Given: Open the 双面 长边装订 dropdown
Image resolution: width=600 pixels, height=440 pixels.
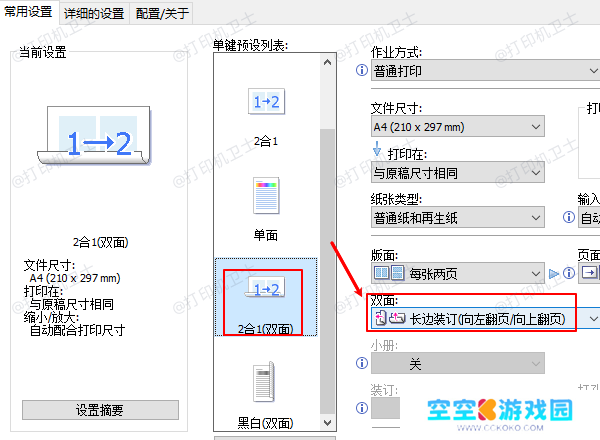Looking at the screenshot, I should pyautogui.click(x=485, y=318).
